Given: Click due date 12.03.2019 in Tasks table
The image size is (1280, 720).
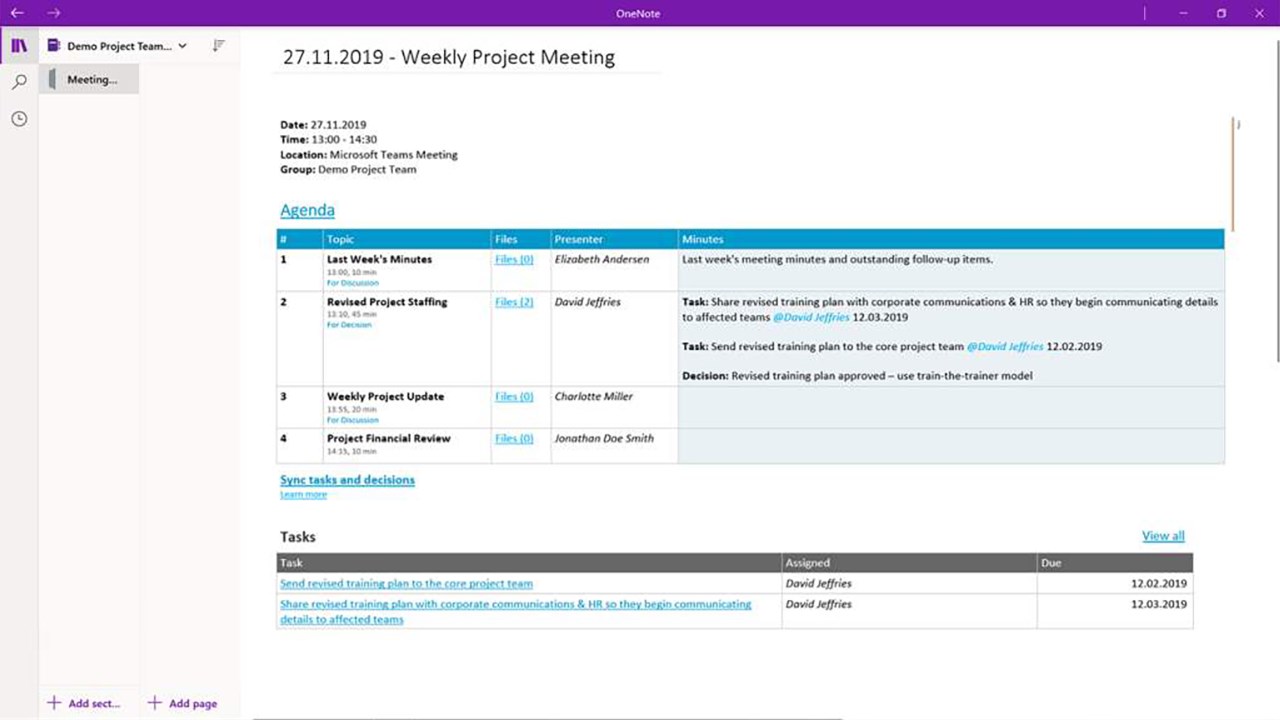Looking at the screenshot, I should tap(1159, 605).
